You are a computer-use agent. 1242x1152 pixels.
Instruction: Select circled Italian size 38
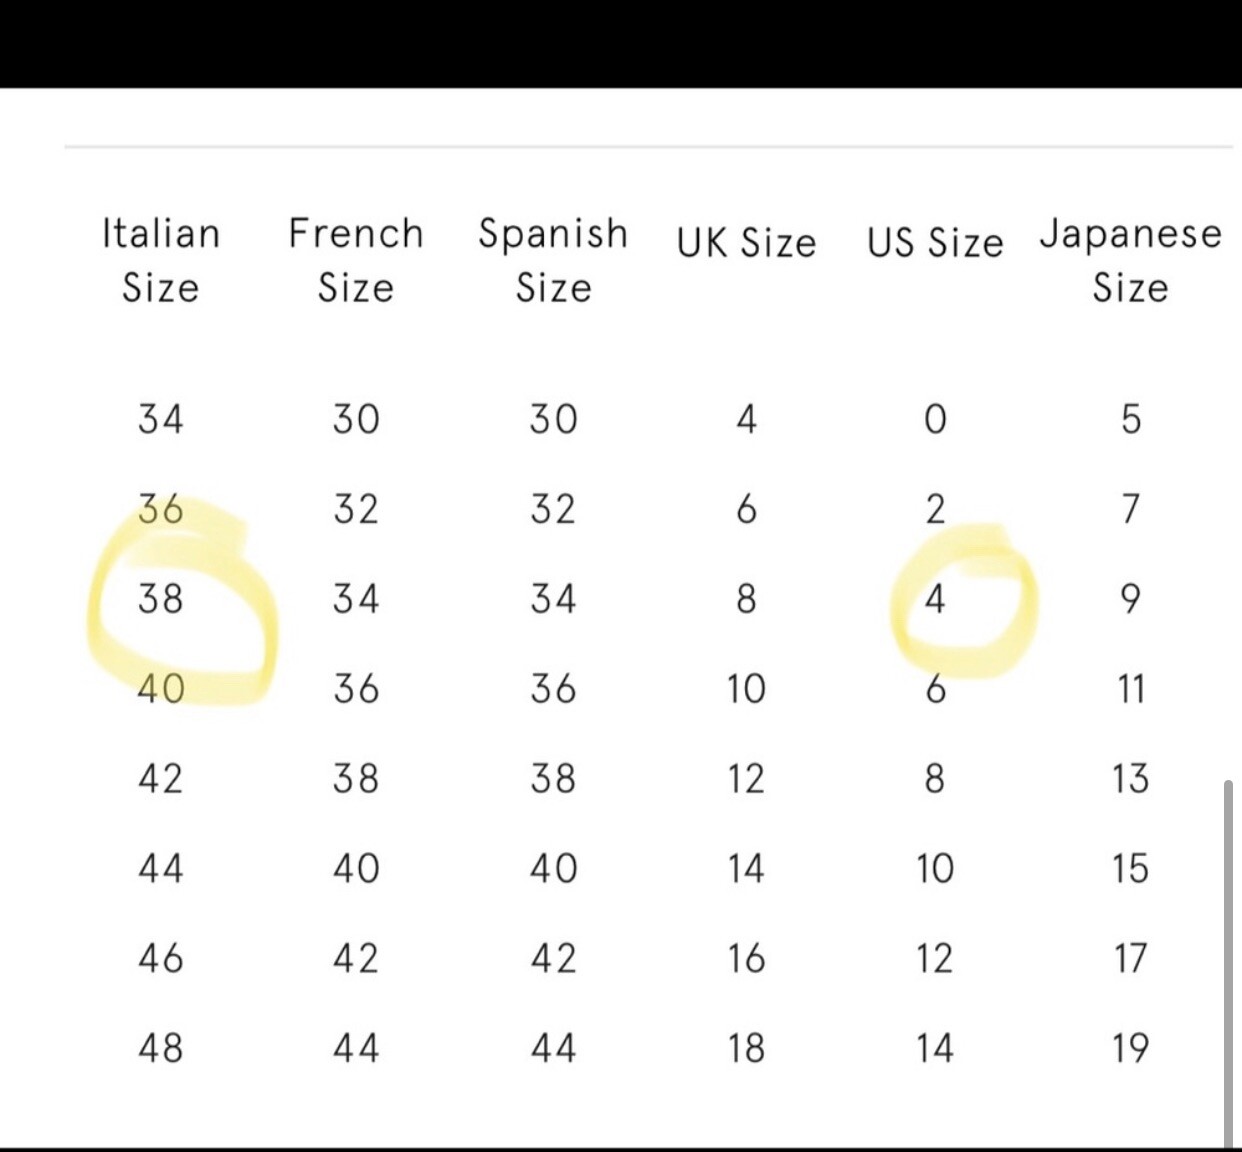[161, 599]
